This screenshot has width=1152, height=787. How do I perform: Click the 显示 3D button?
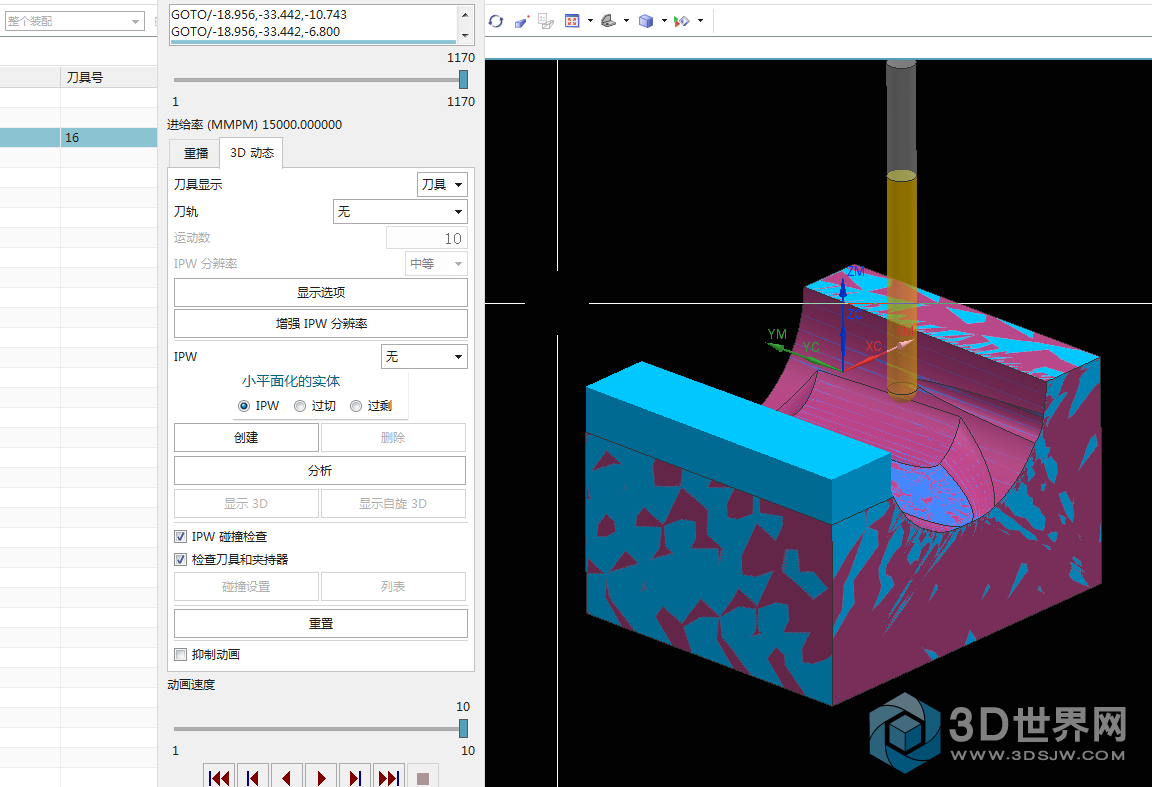click(246, 503)
